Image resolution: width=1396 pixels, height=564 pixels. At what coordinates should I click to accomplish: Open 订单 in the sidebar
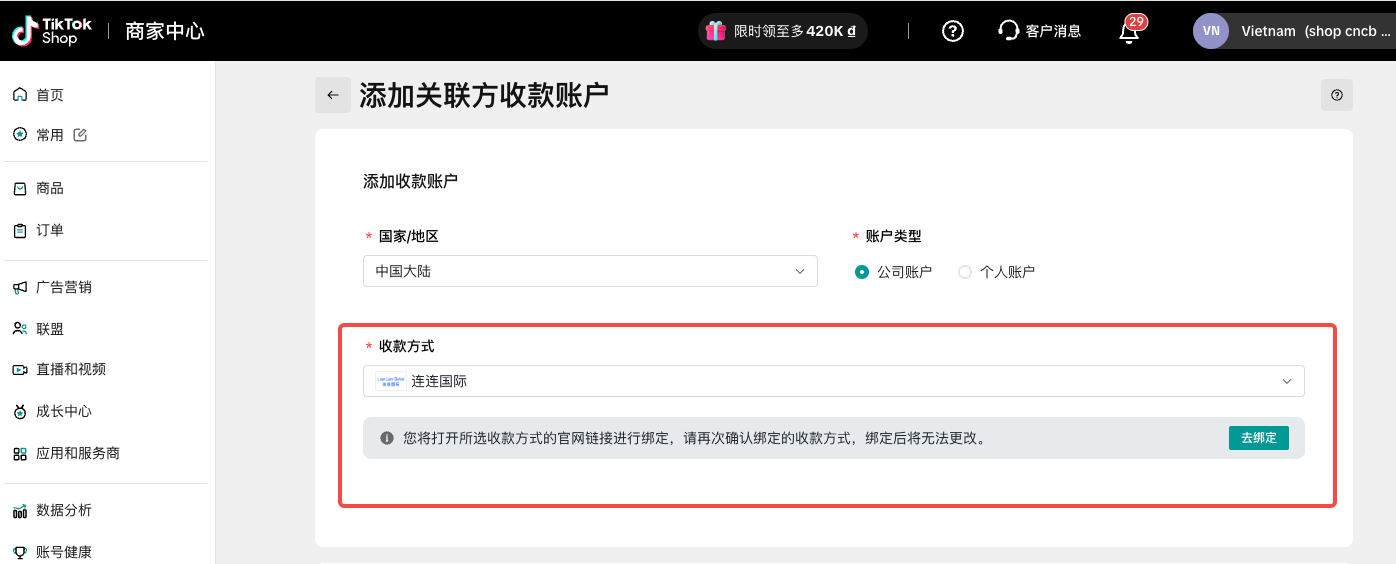click(x=50, y=230)
